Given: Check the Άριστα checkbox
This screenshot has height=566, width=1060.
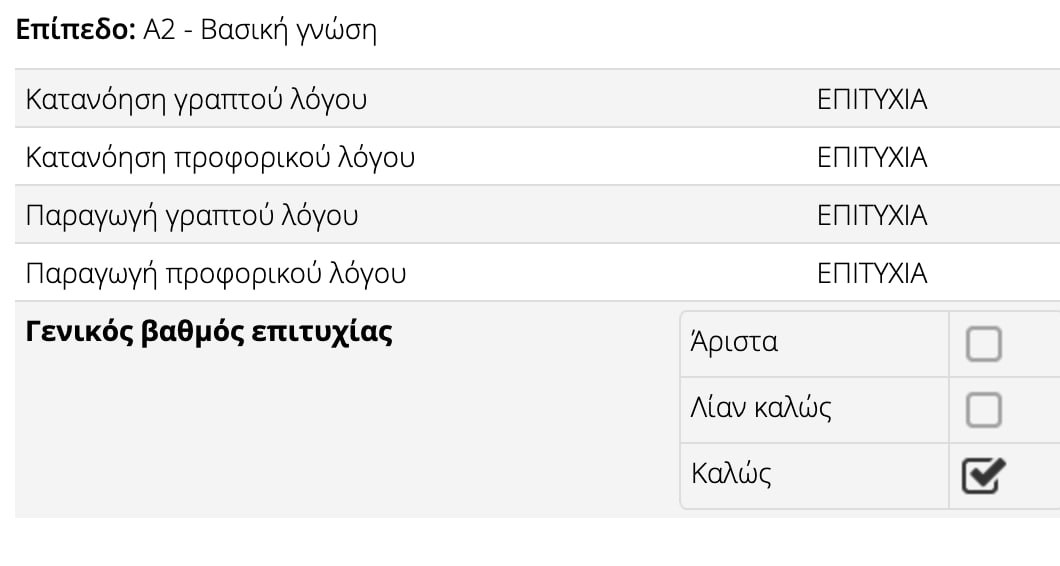Looking at the screenshot, I should (983, 345).
